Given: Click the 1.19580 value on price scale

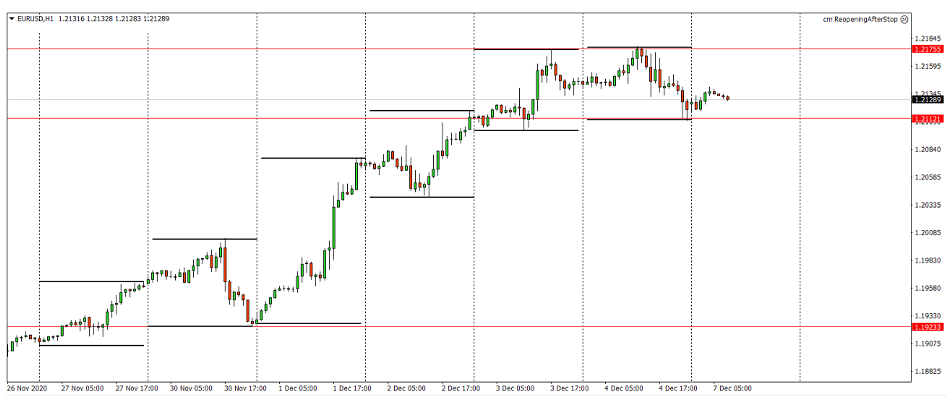Looking at the screenshot, I should point(926,288).
